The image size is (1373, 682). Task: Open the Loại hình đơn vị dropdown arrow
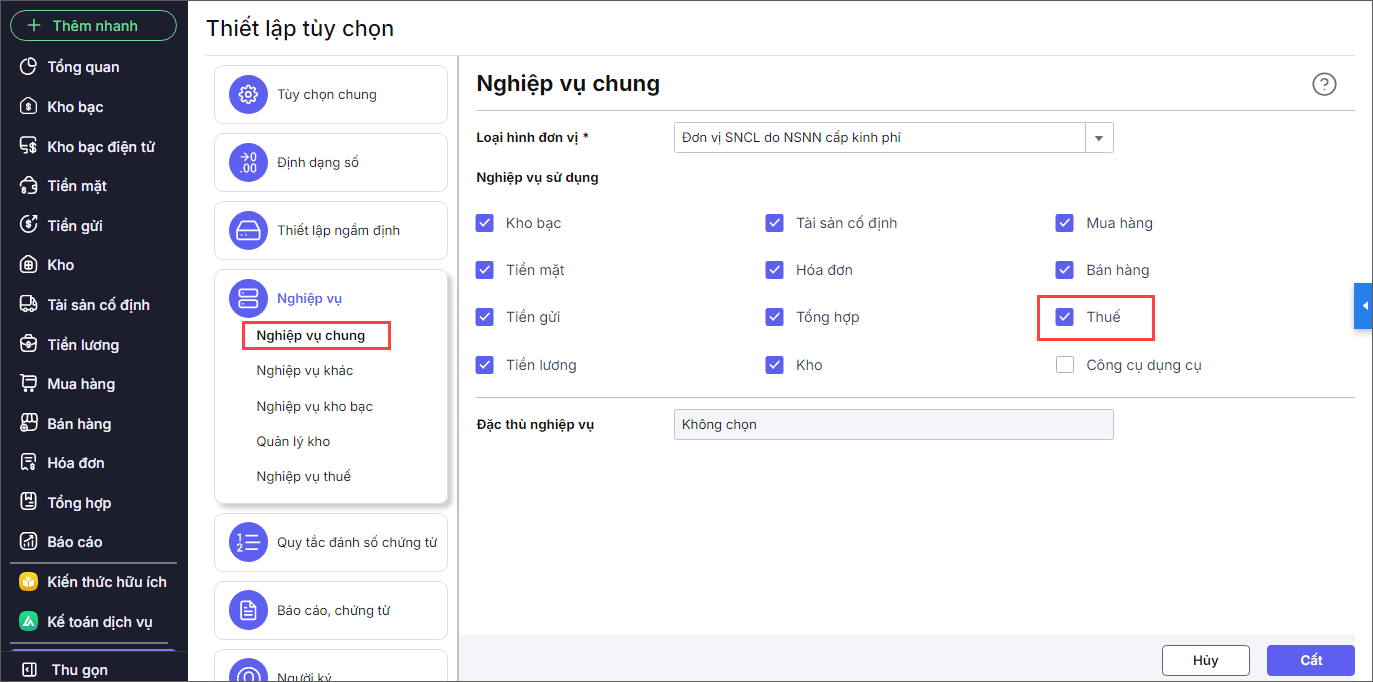click(1100, 138)
